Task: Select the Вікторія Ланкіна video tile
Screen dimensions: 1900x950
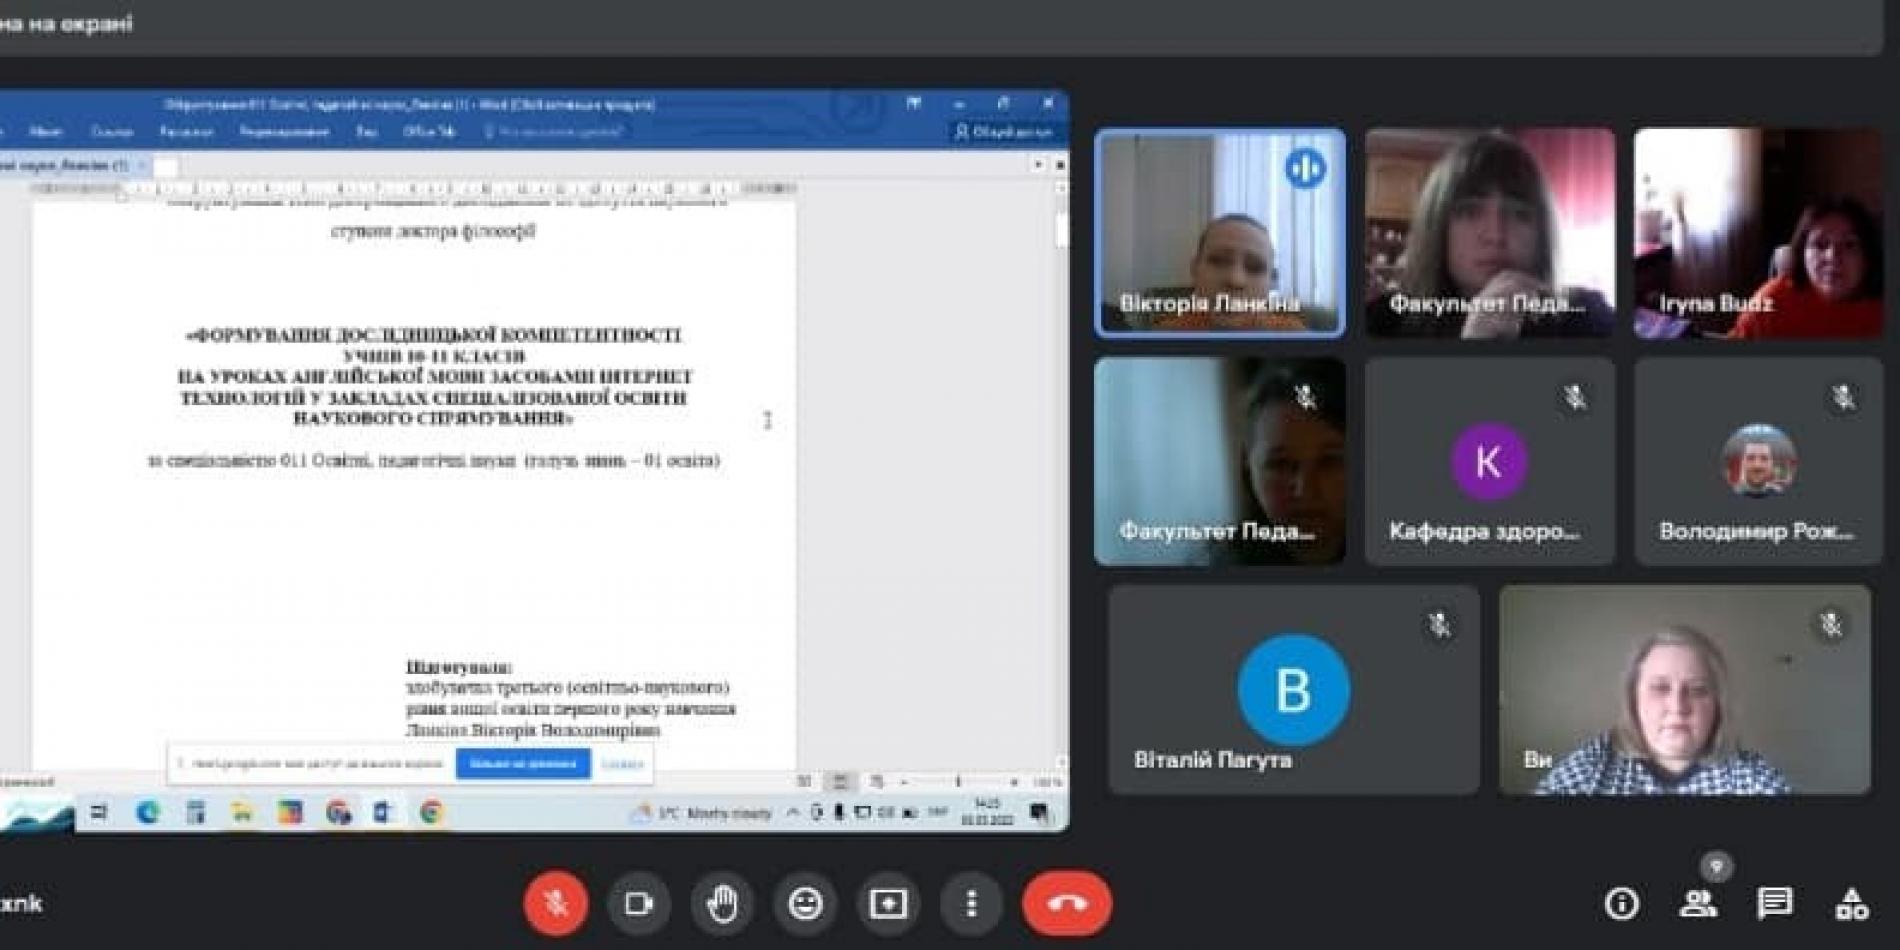Action: pyautogui.click(x=1220, y=232)
